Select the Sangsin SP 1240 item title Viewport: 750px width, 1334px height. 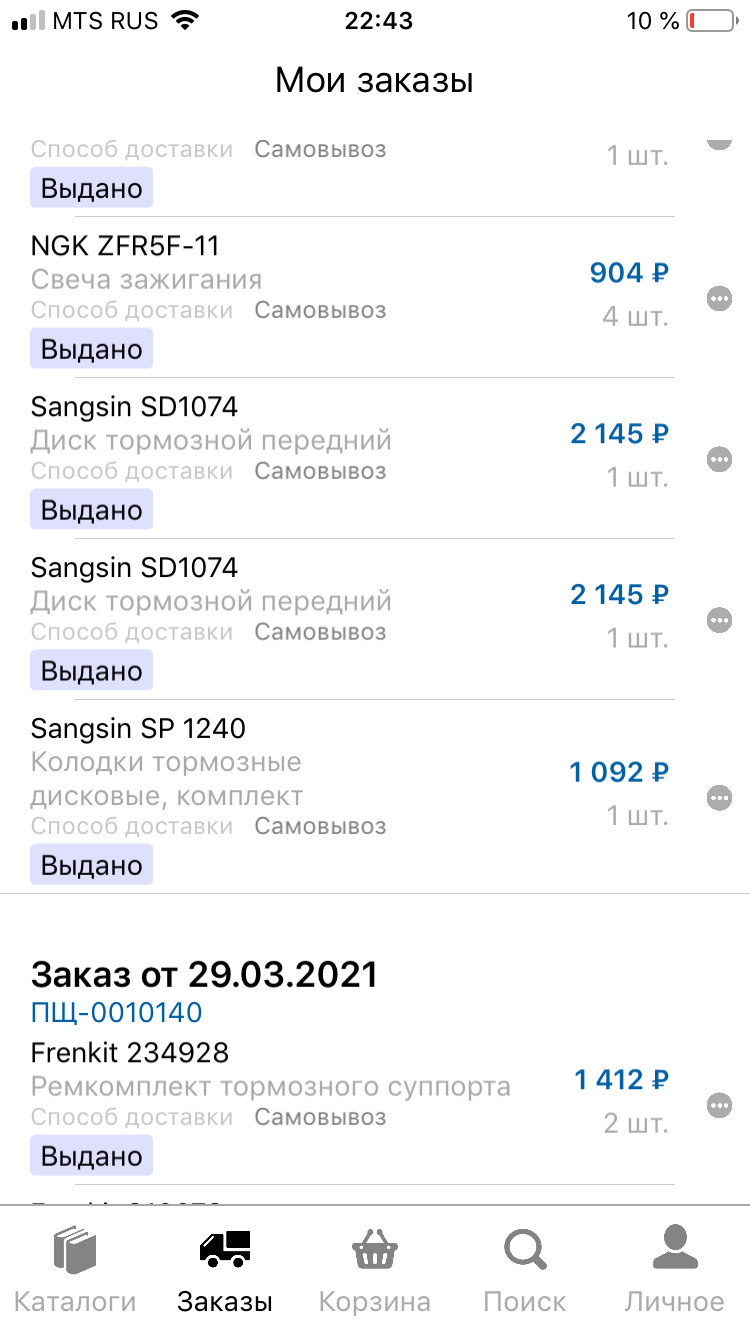pos(138,728)
